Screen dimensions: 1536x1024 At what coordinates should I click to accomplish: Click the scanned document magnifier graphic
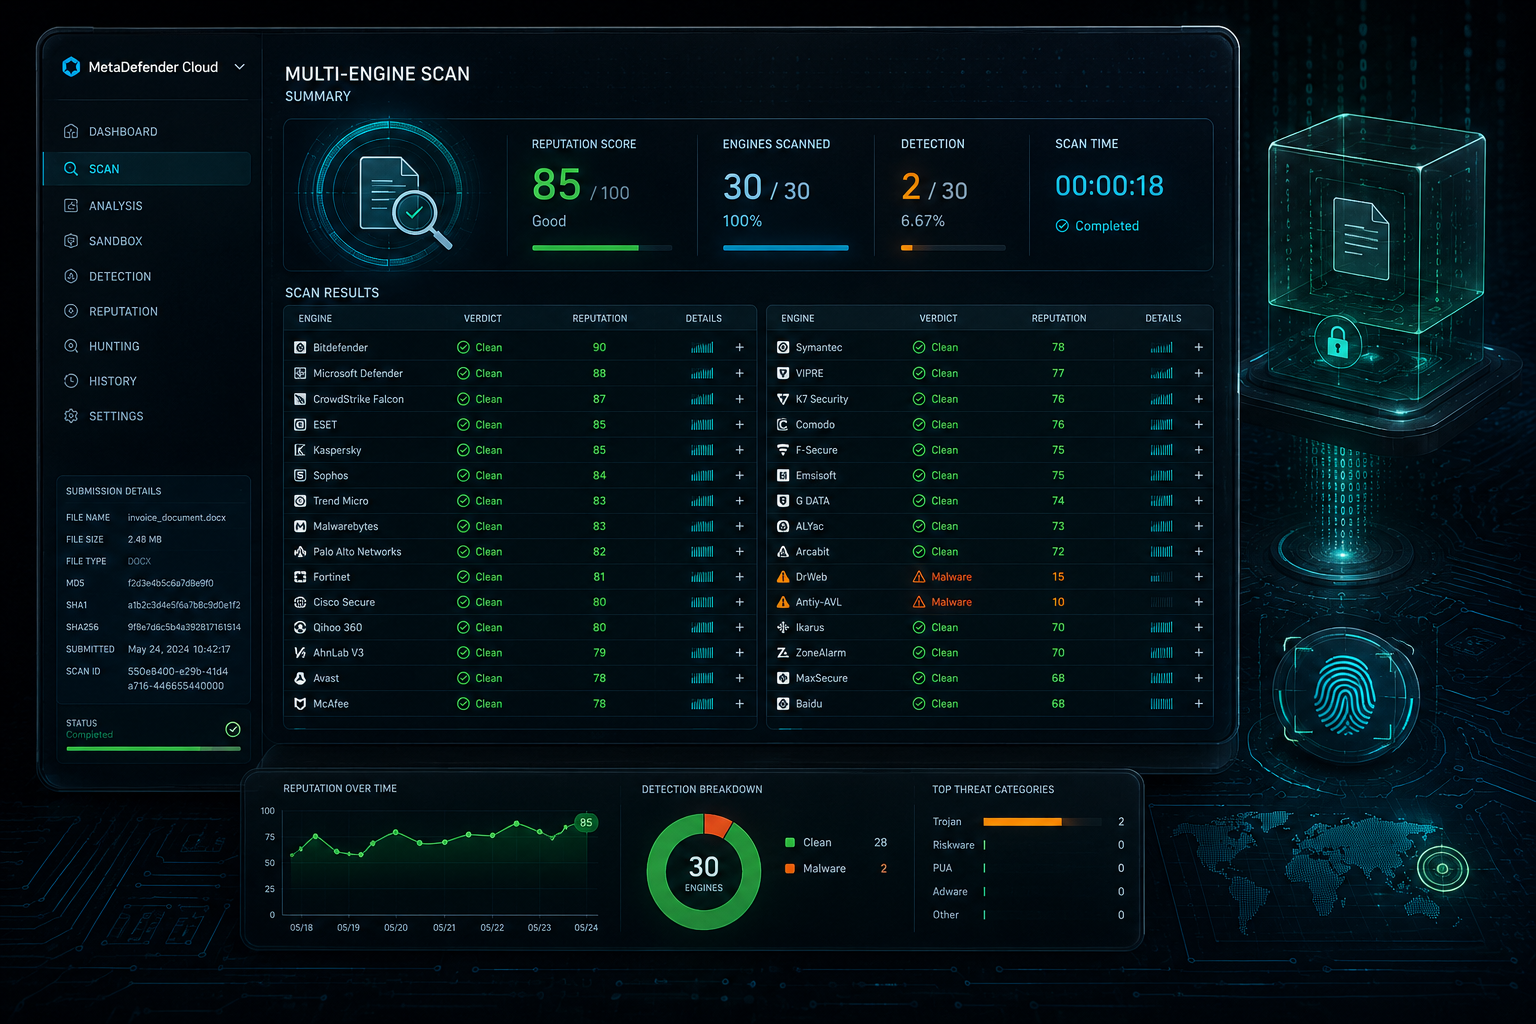click(x=403, y=204)
